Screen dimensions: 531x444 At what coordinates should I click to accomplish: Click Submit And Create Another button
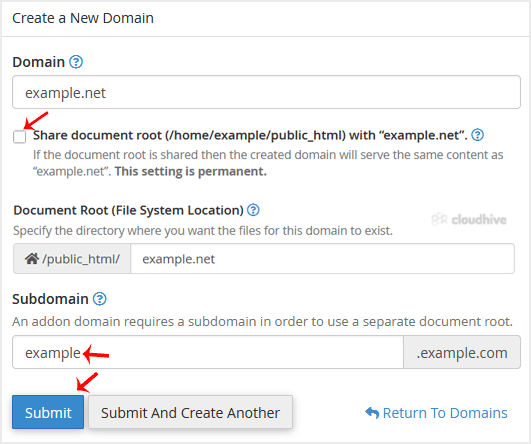coord(190,412)
